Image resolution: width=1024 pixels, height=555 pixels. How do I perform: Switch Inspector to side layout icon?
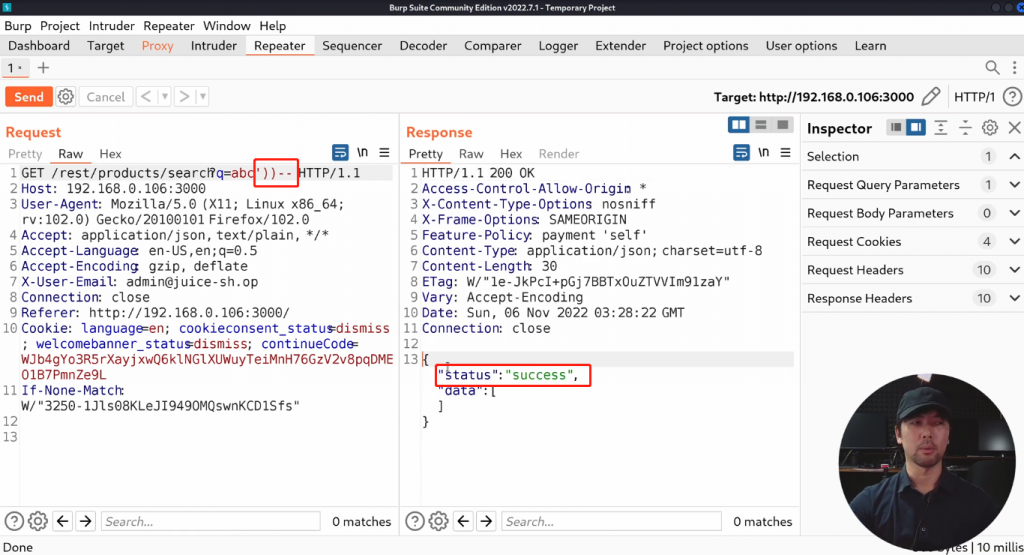point(916,127)
